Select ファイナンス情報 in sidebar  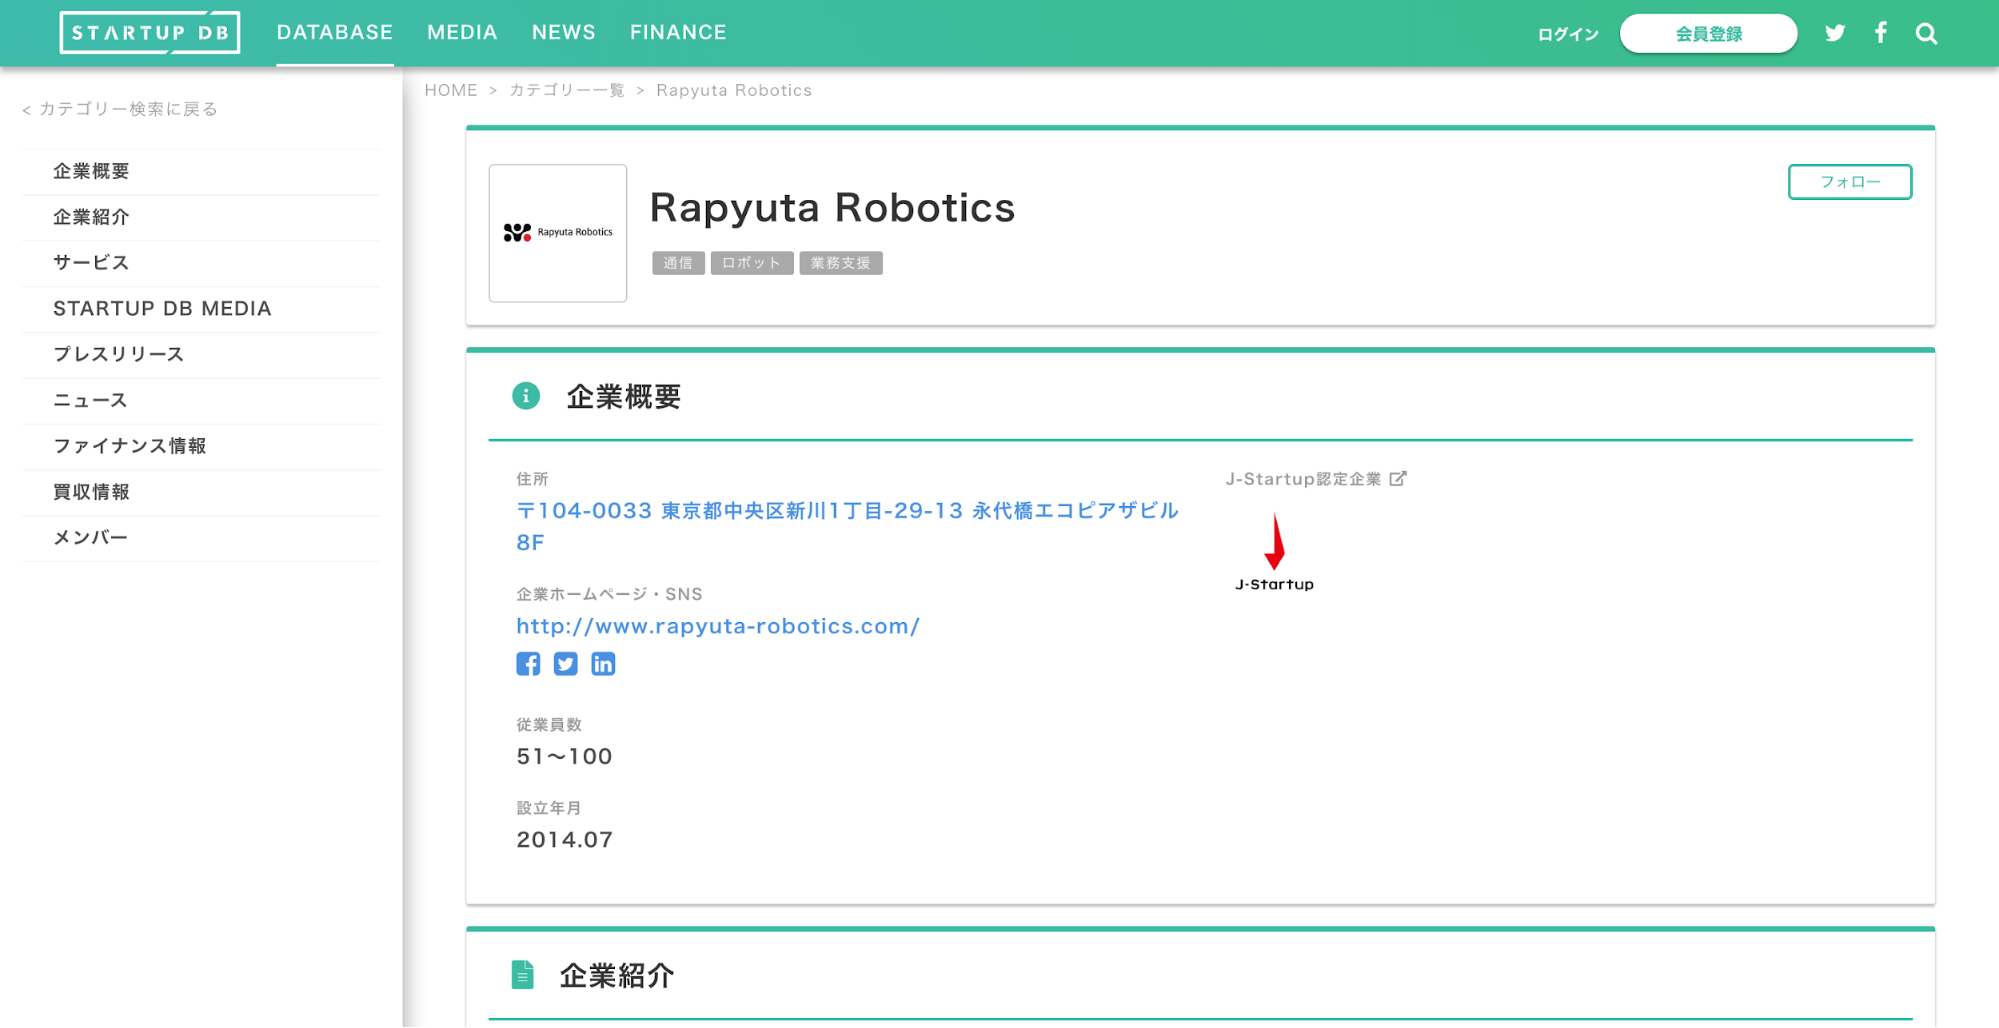201,447
